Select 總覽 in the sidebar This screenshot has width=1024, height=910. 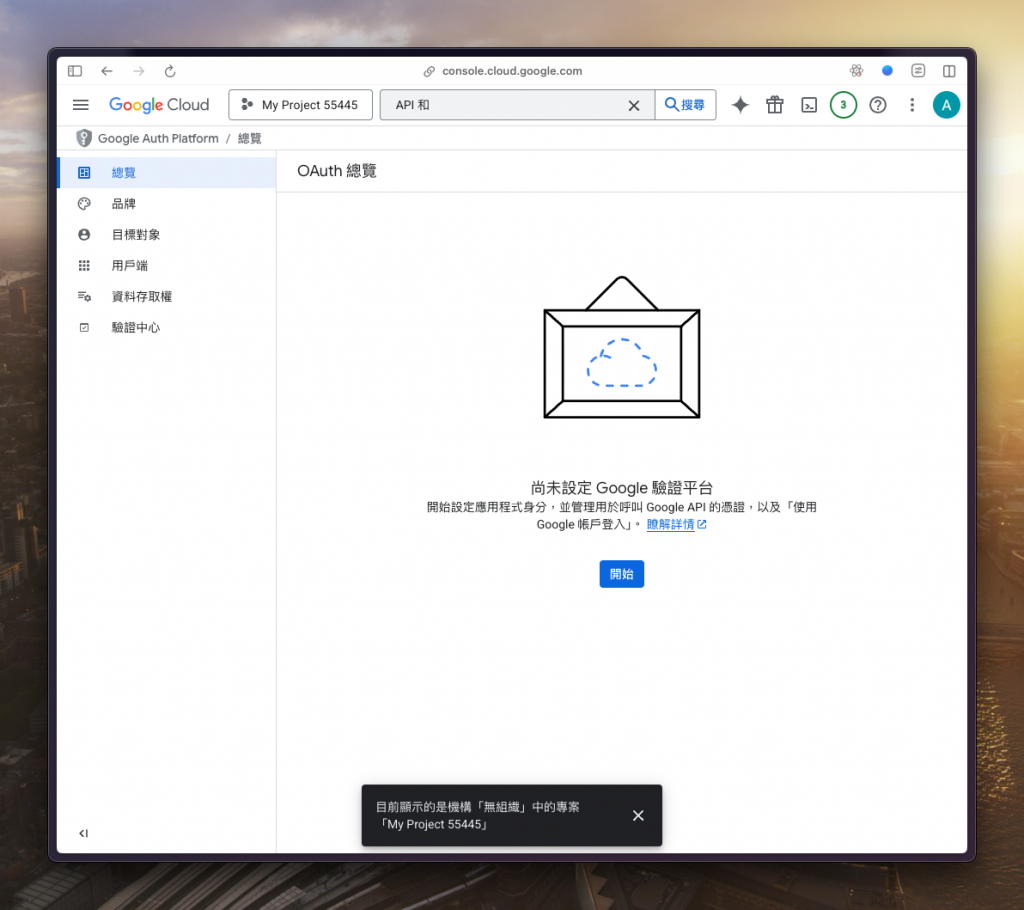(167, 172)
